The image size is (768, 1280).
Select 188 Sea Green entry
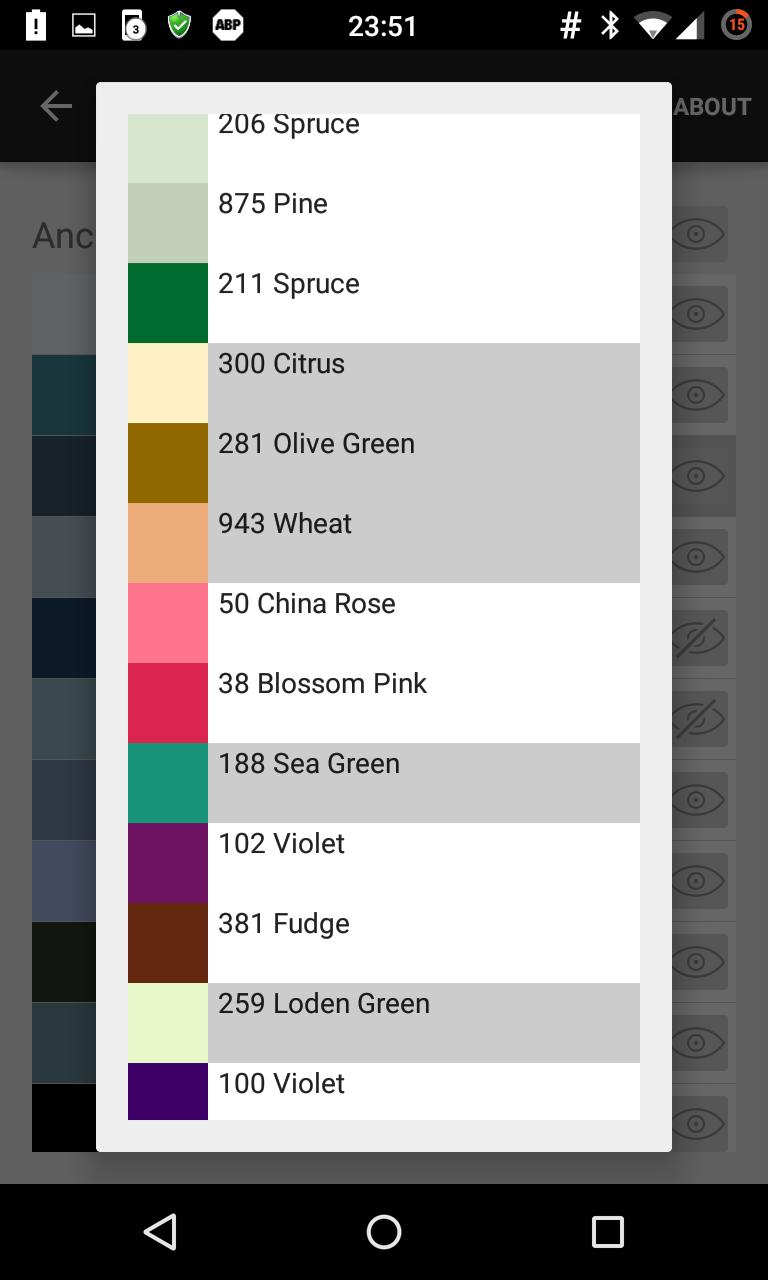pyautogui.click(x=384, y=783)
